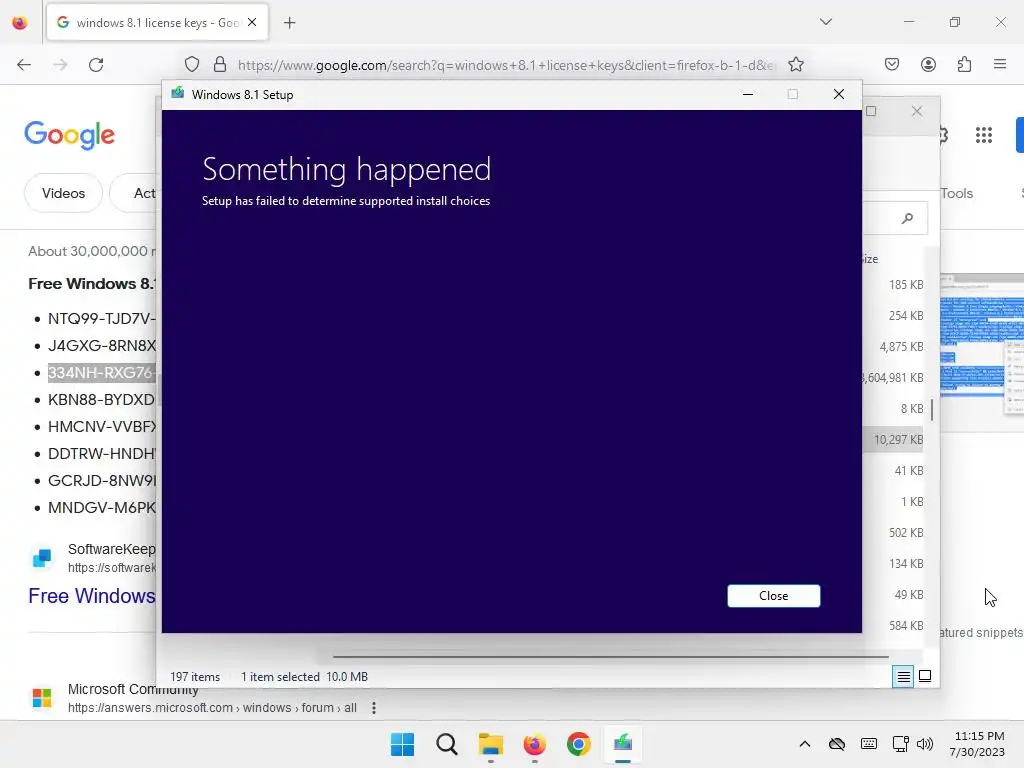Switch File Explorer to large icons view
This screenshot has height=768, width=1024.
click(925, 676)
